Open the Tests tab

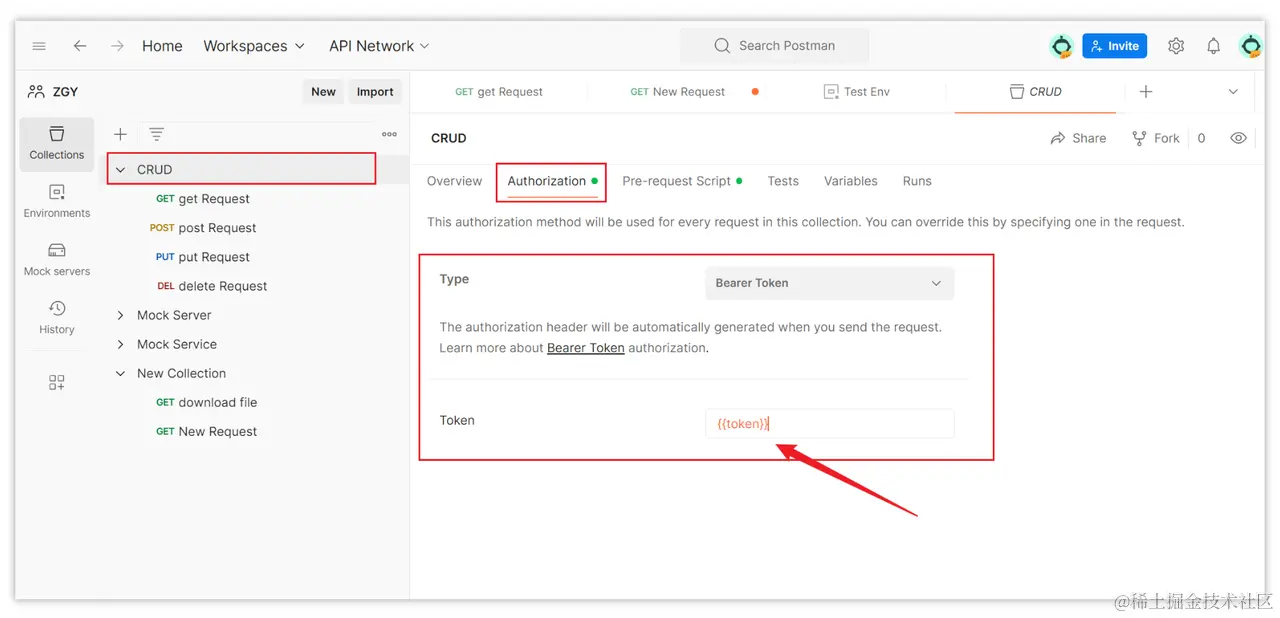click(x=783, y=181)
